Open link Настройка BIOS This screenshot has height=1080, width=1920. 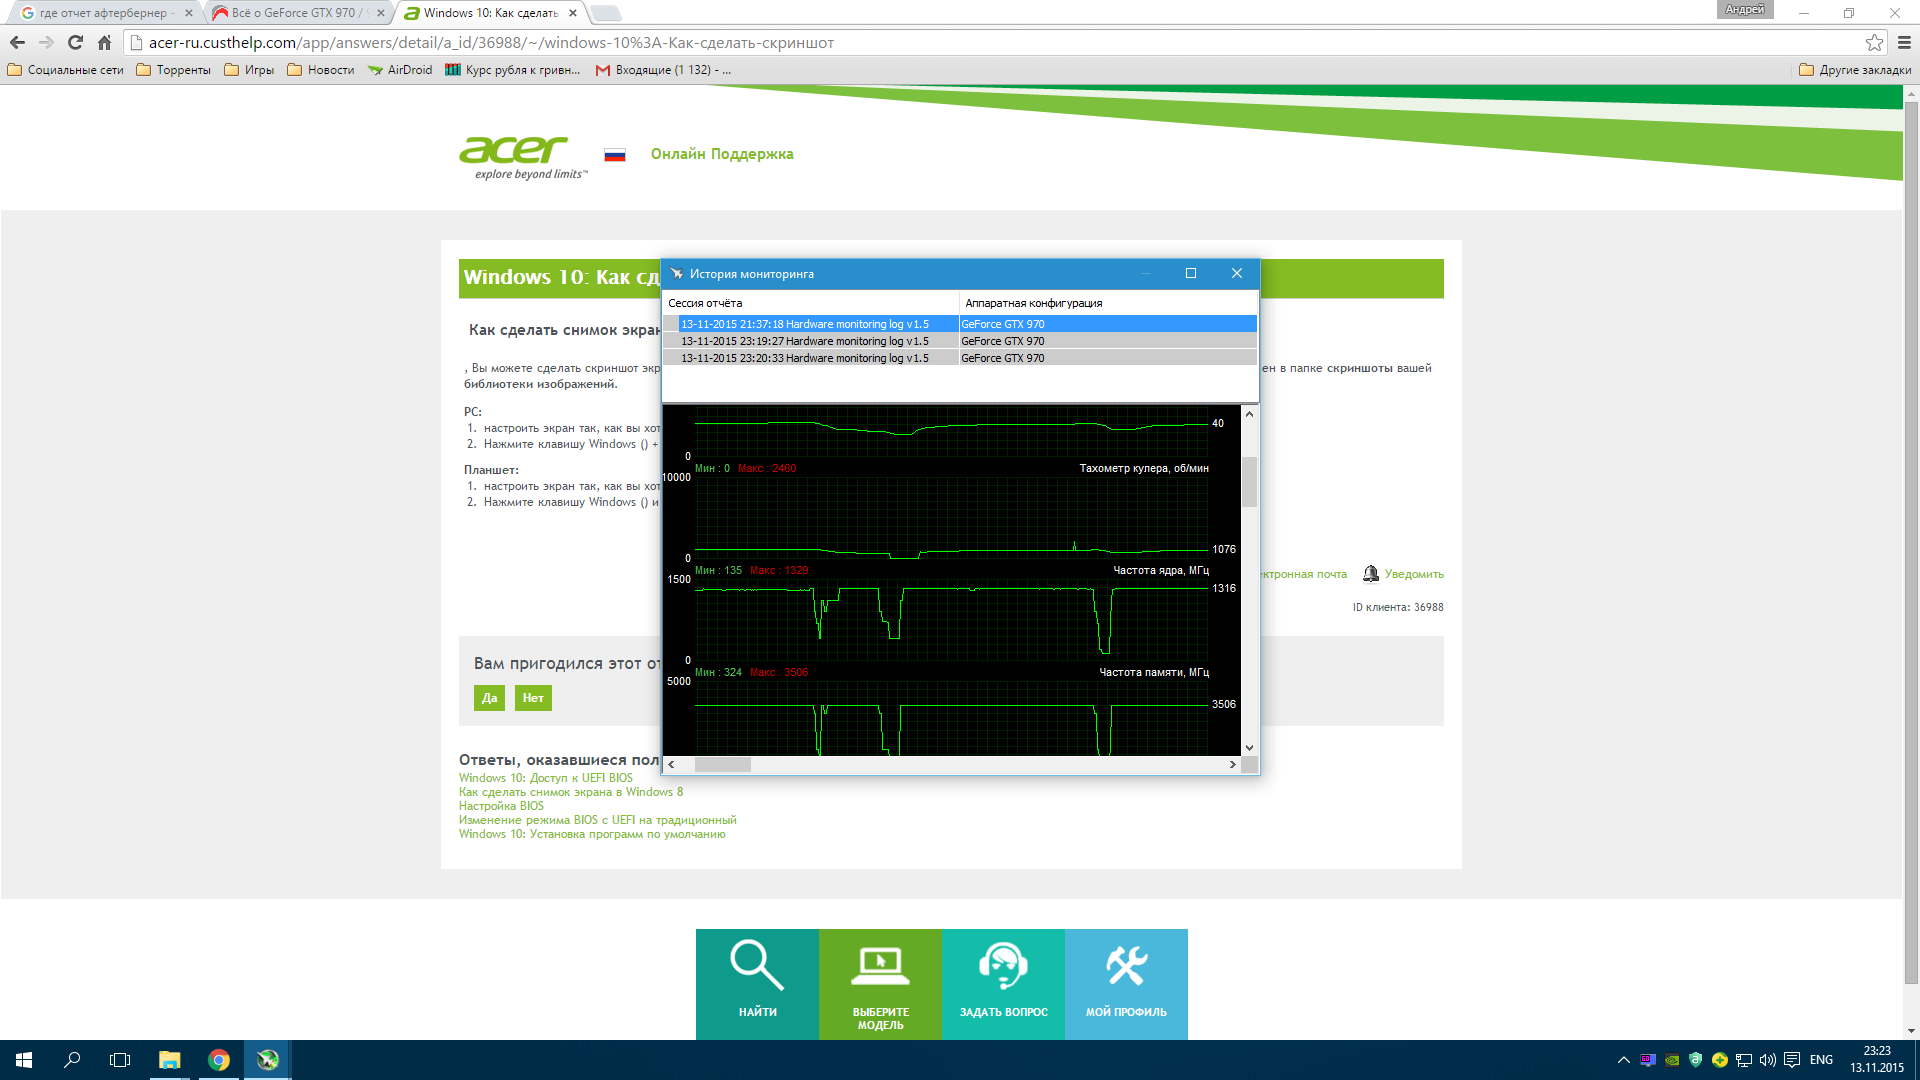501,806
